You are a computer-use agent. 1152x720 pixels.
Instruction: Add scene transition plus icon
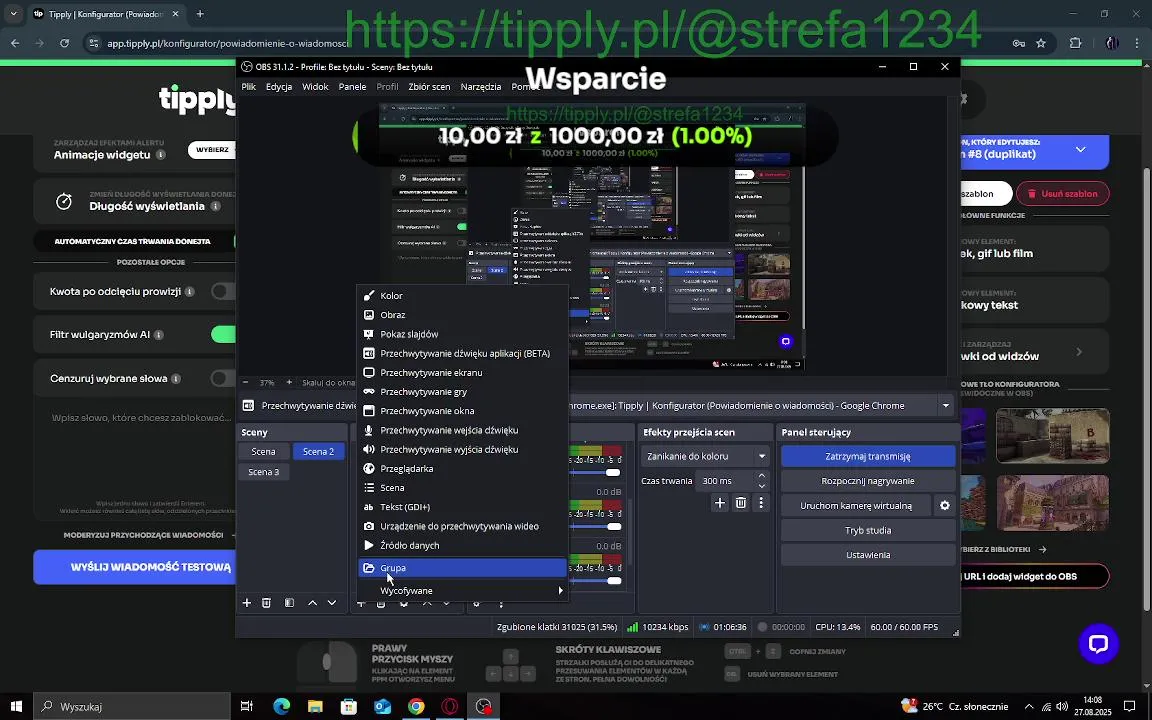pyautogui.click(x=720, y=503)
